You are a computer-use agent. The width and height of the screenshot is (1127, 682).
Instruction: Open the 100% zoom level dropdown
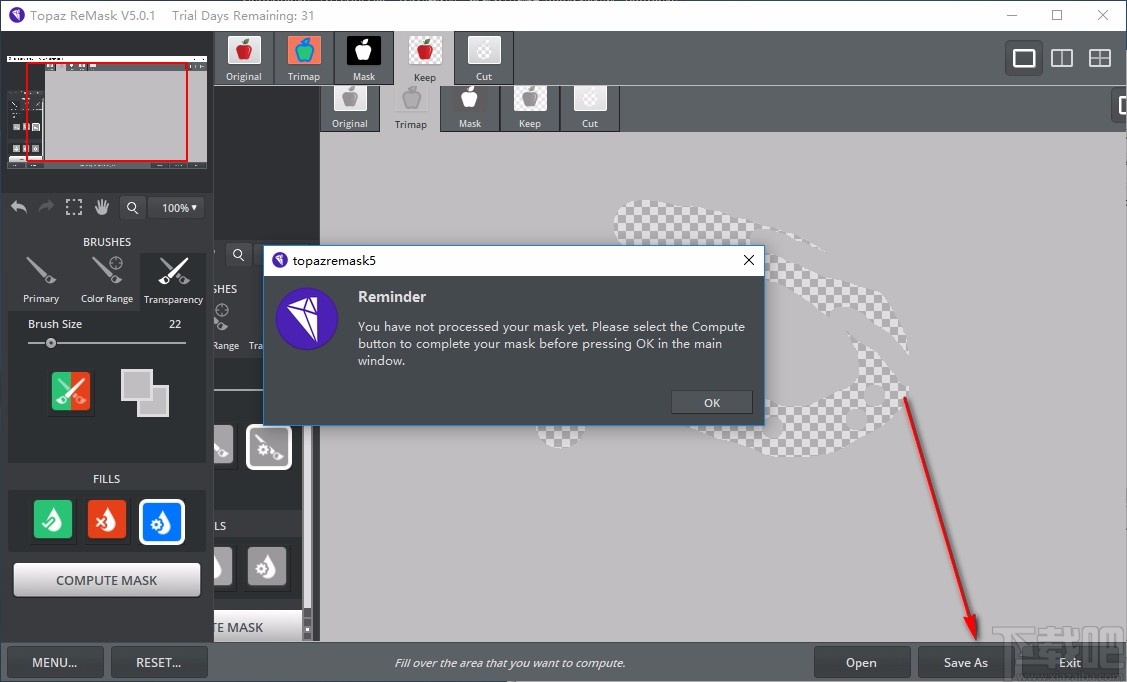[176, 208]
